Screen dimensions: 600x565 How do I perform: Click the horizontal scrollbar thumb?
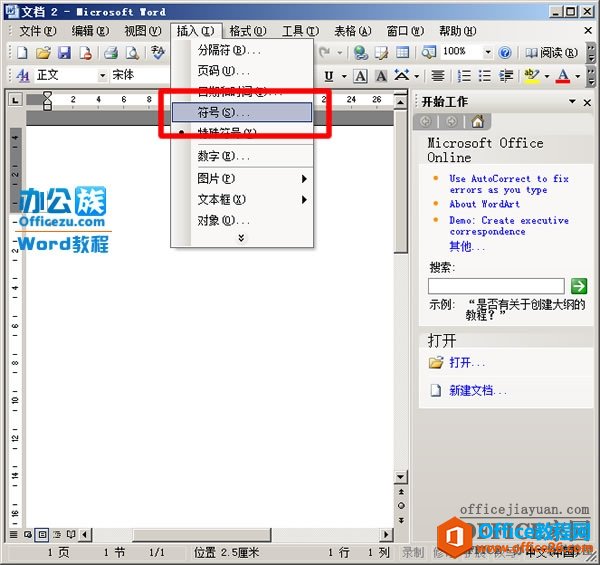click(202, 535)
